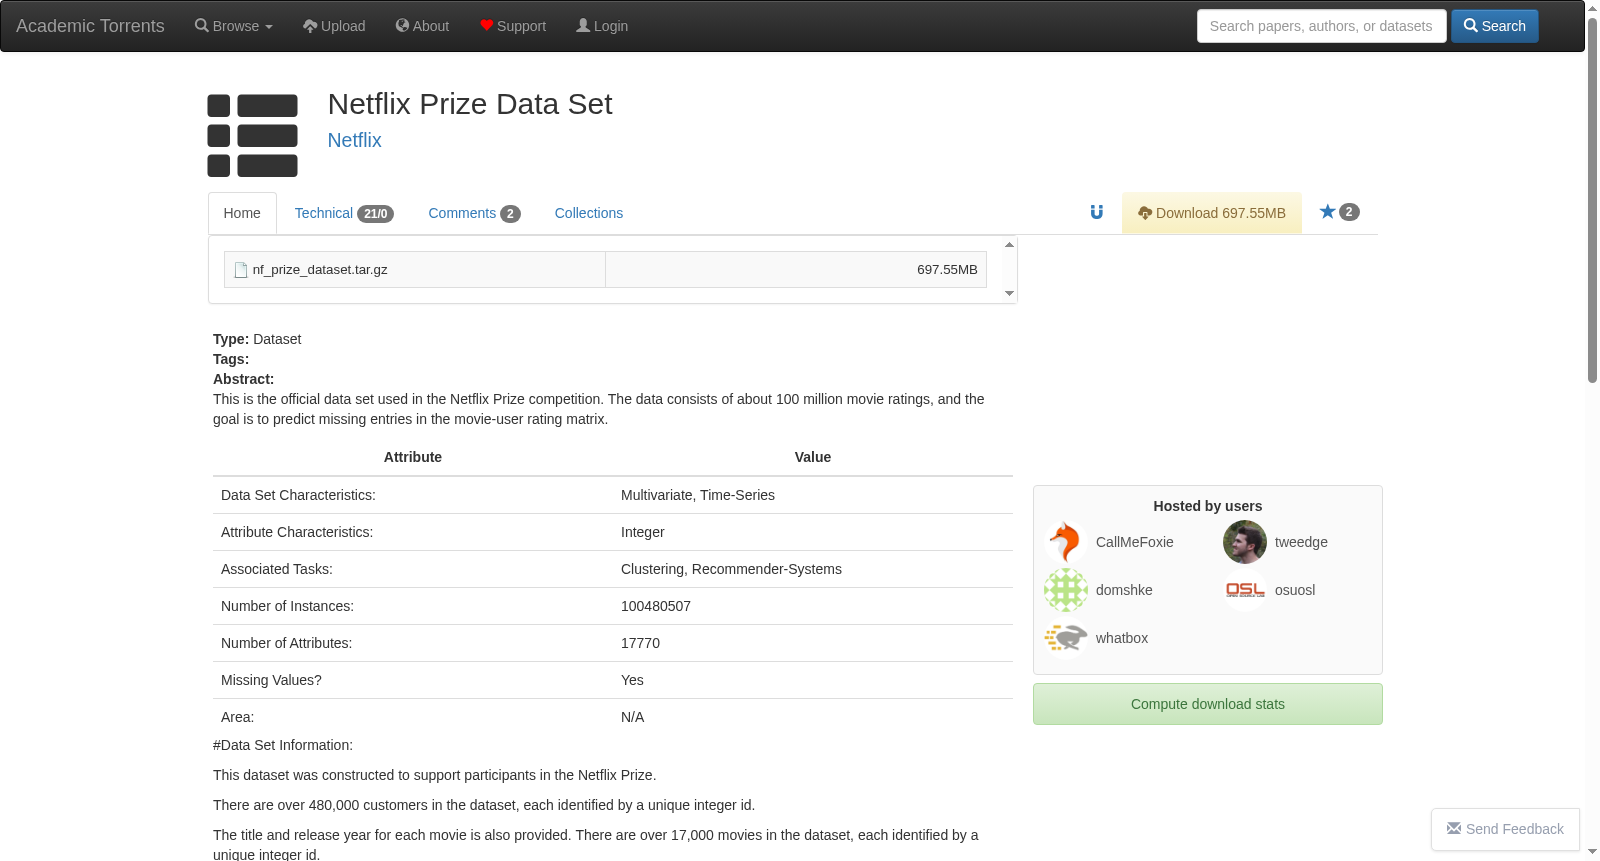Open domshke's user profile link
Viewport: 1600px width, 861px height.
click(1124, 590)
